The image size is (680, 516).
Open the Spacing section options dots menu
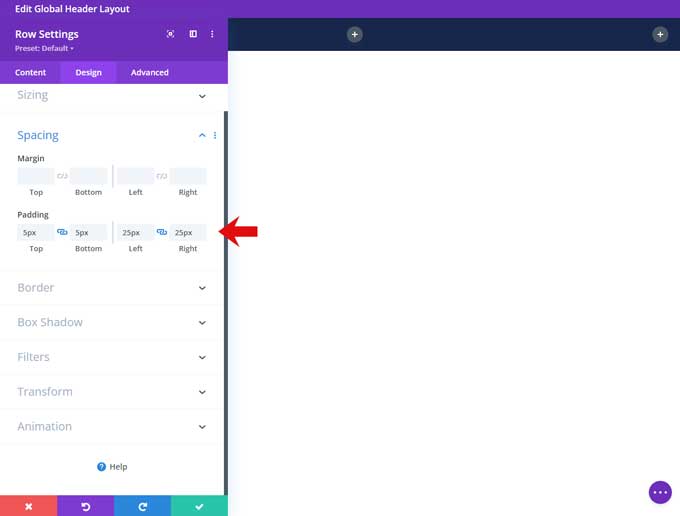215,135
